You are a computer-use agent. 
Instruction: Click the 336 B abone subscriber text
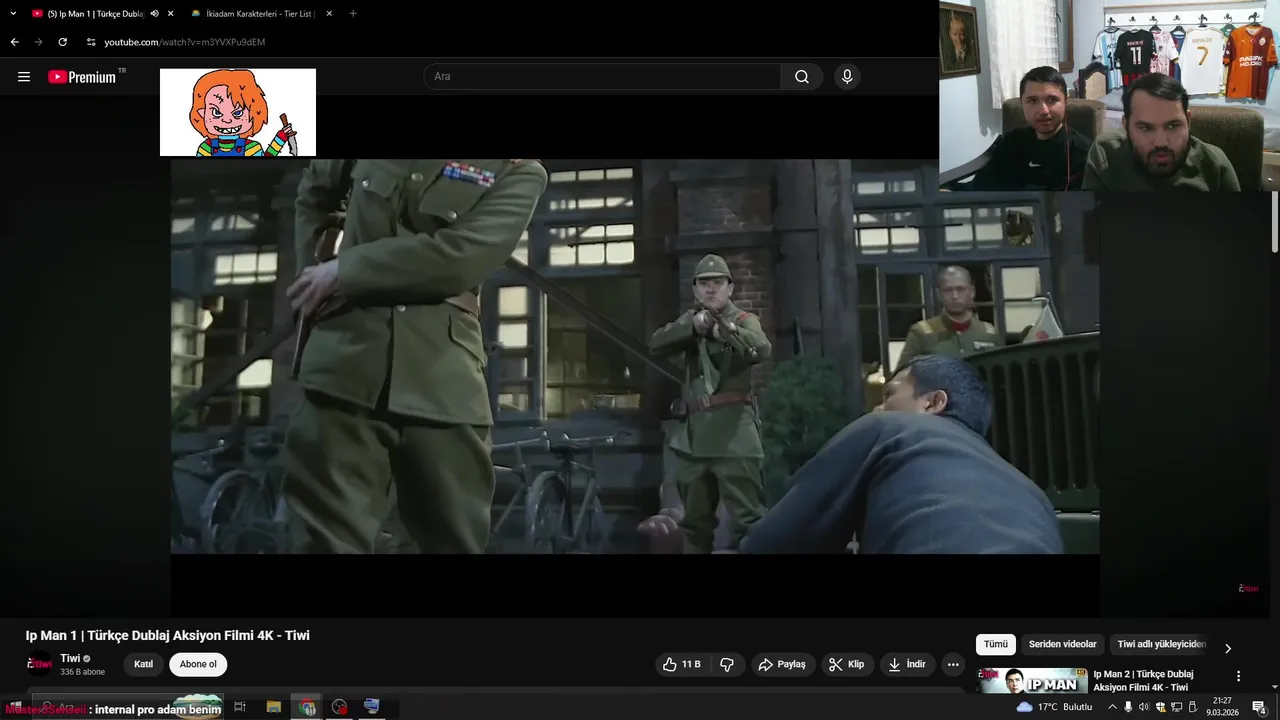click(83, 672)
